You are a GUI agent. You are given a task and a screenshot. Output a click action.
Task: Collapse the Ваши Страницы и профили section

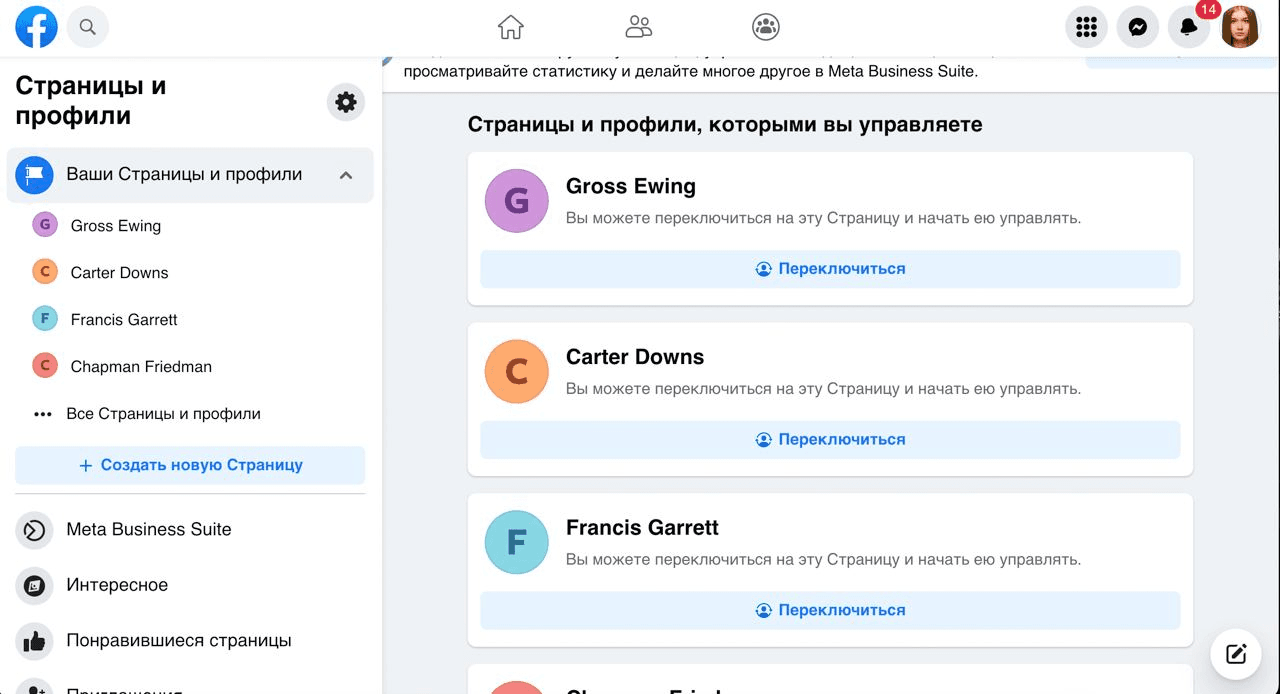[x=346, y=175]
